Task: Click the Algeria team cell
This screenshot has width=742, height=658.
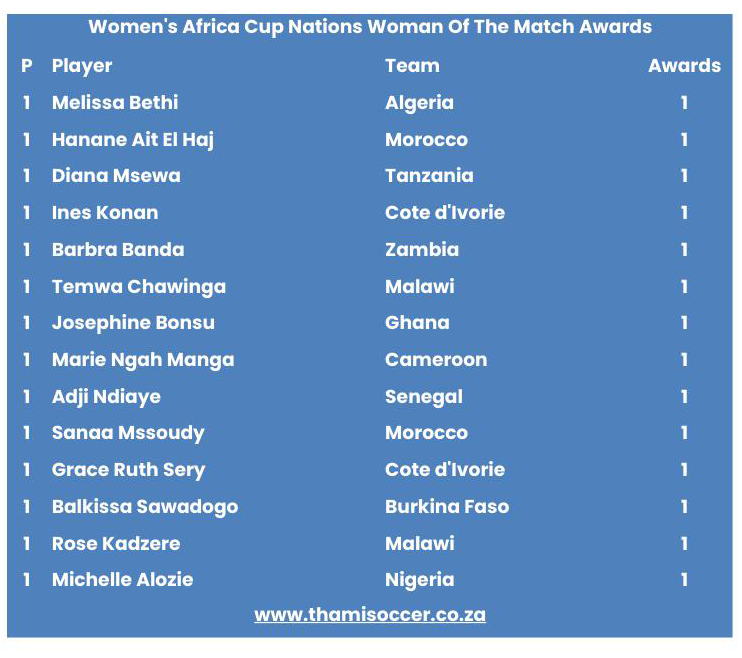Action: [419, 103]
